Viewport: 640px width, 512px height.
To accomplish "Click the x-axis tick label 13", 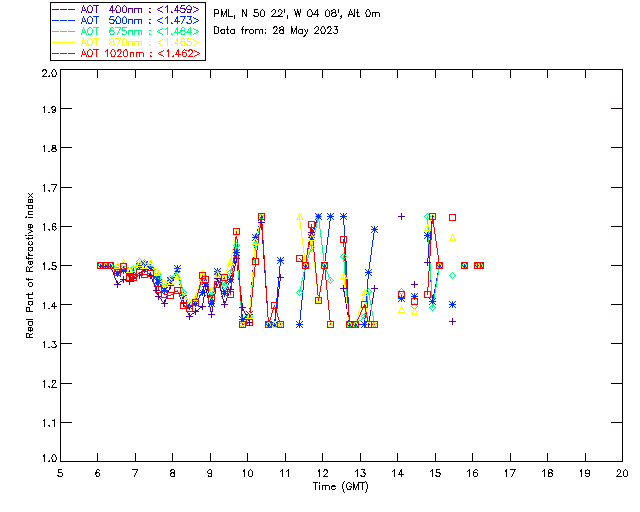I will click(x=360, y=473).
